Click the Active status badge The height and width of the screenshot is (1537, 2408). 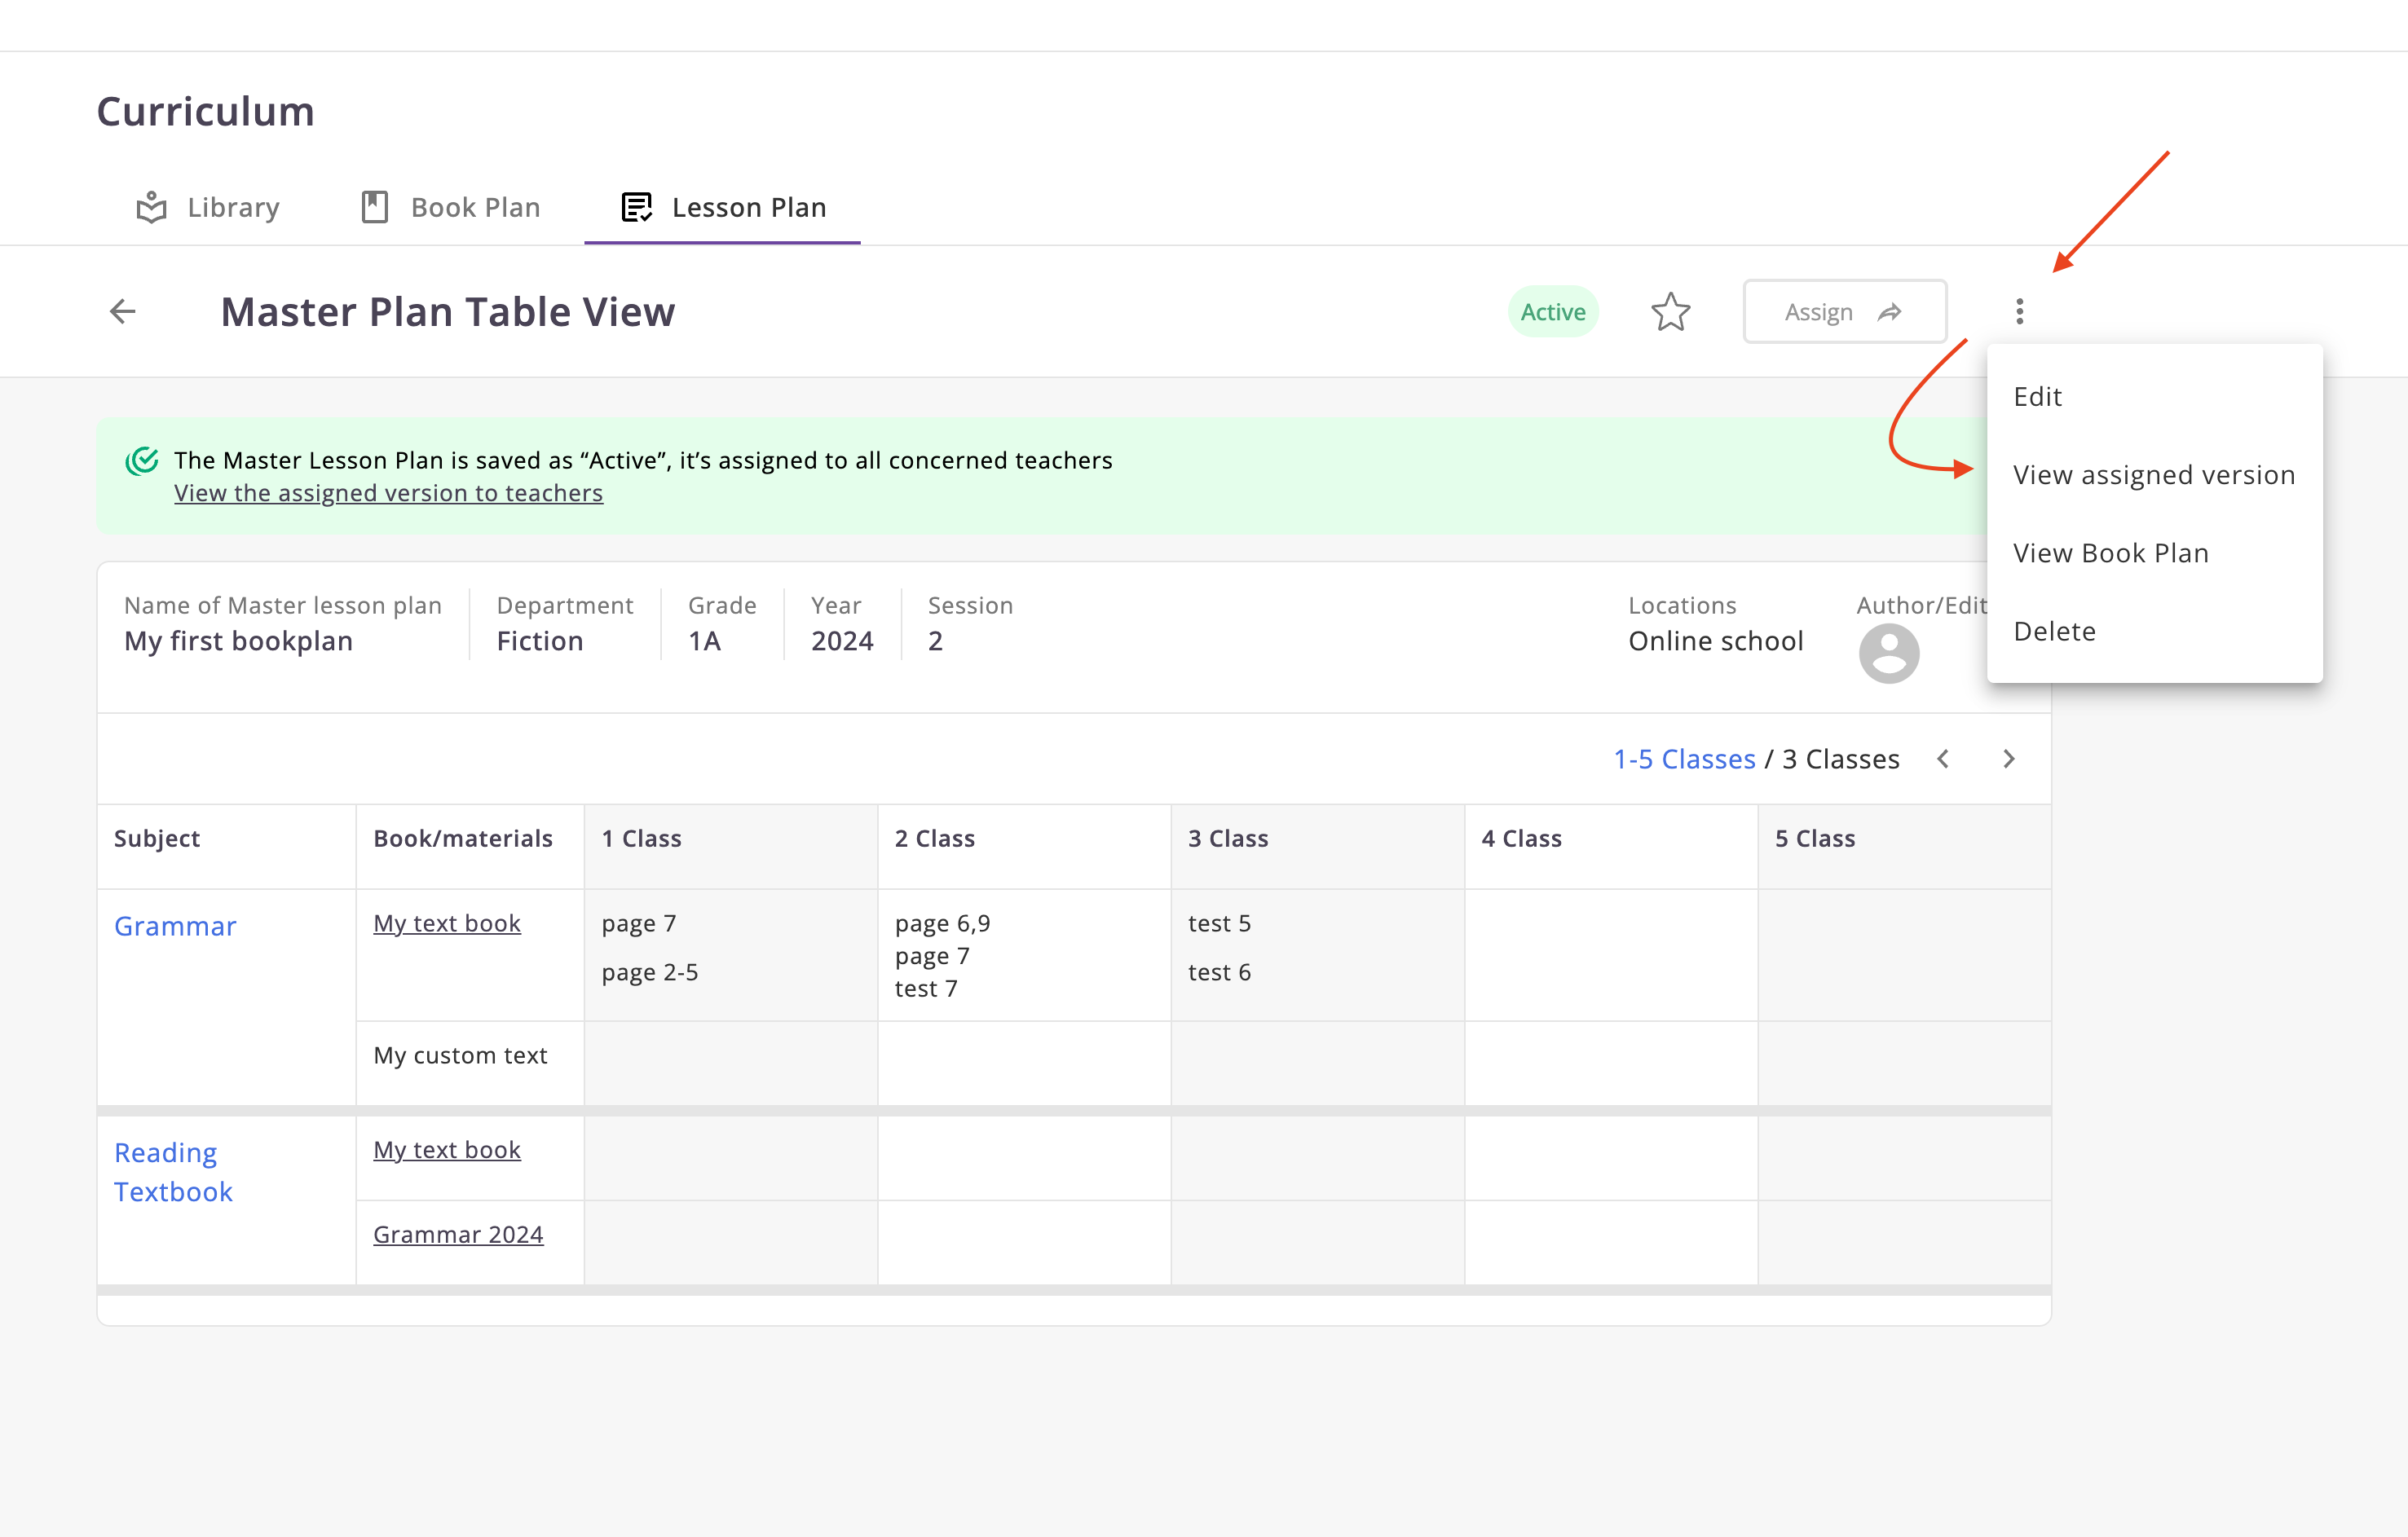click(1552, 312)
